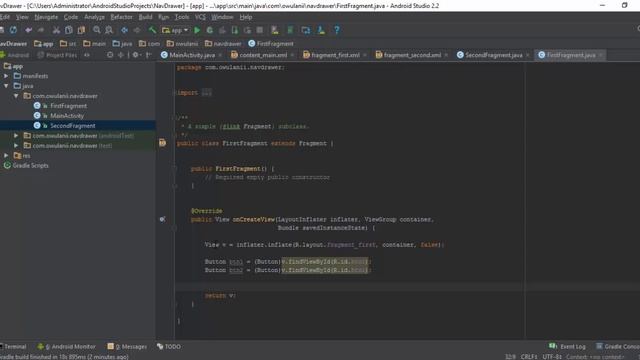640x360 pixels.
Task: Navigate back with blue arrow icon
Action: click(124, 30)
